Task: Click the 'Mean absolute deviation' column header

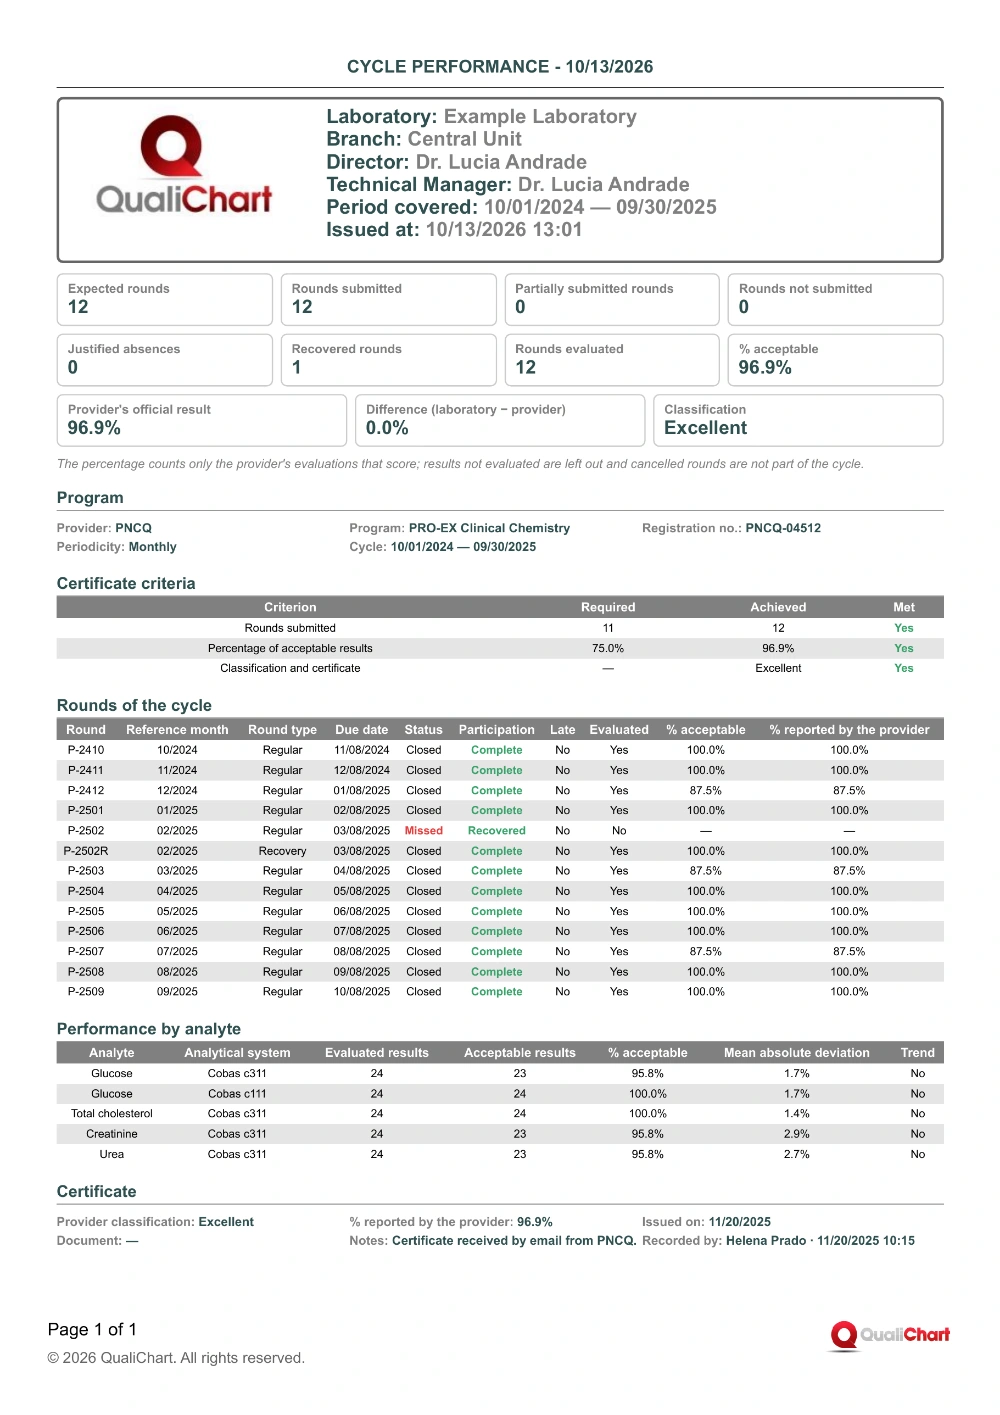Action: pyautogui.click(x=797, y=1053)
